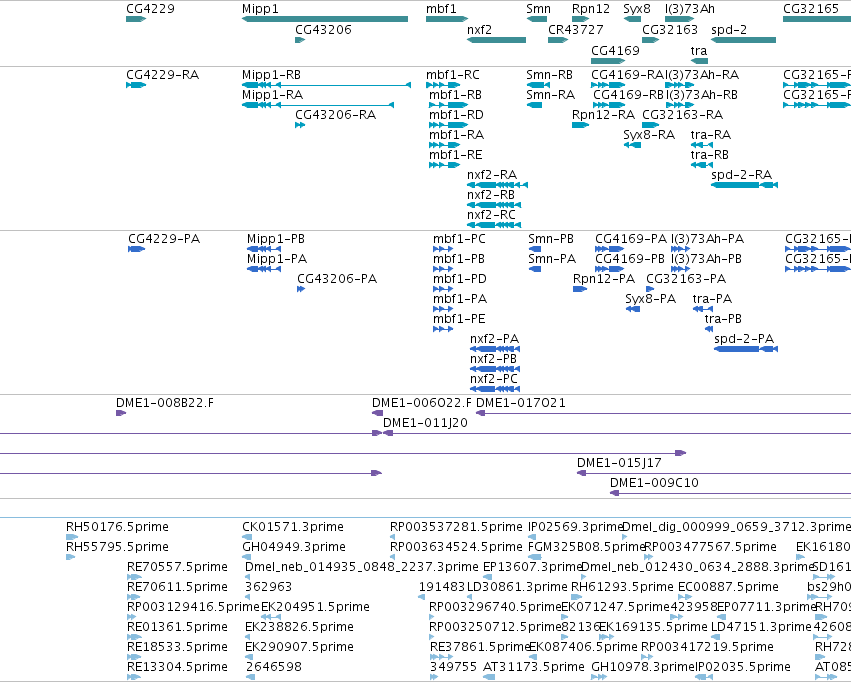
Task: Select the mbf1-PC protein
Action: coord(443,249)
